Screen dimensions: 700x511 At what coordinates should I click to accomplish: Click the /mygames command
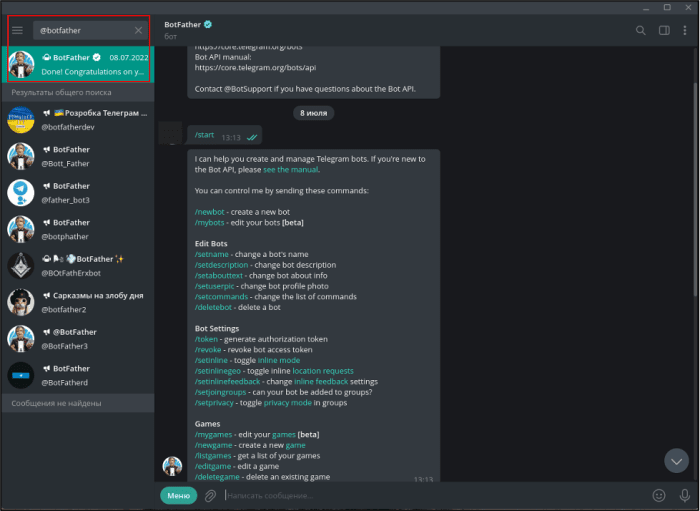213,435
